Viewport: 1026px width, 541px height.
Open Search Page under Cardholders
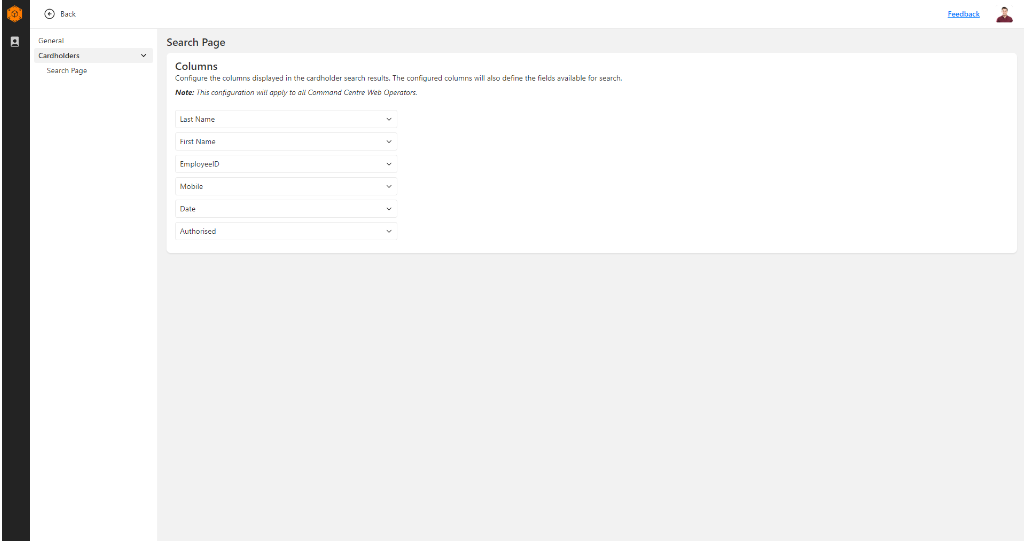click(67, 71)
